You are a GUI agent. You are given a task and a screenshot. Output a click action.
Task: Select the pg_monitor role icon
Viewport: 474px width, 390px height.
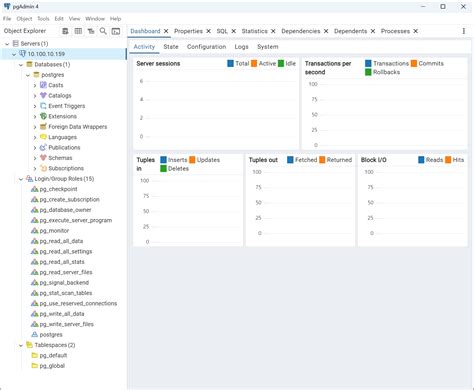pos(34,231)
